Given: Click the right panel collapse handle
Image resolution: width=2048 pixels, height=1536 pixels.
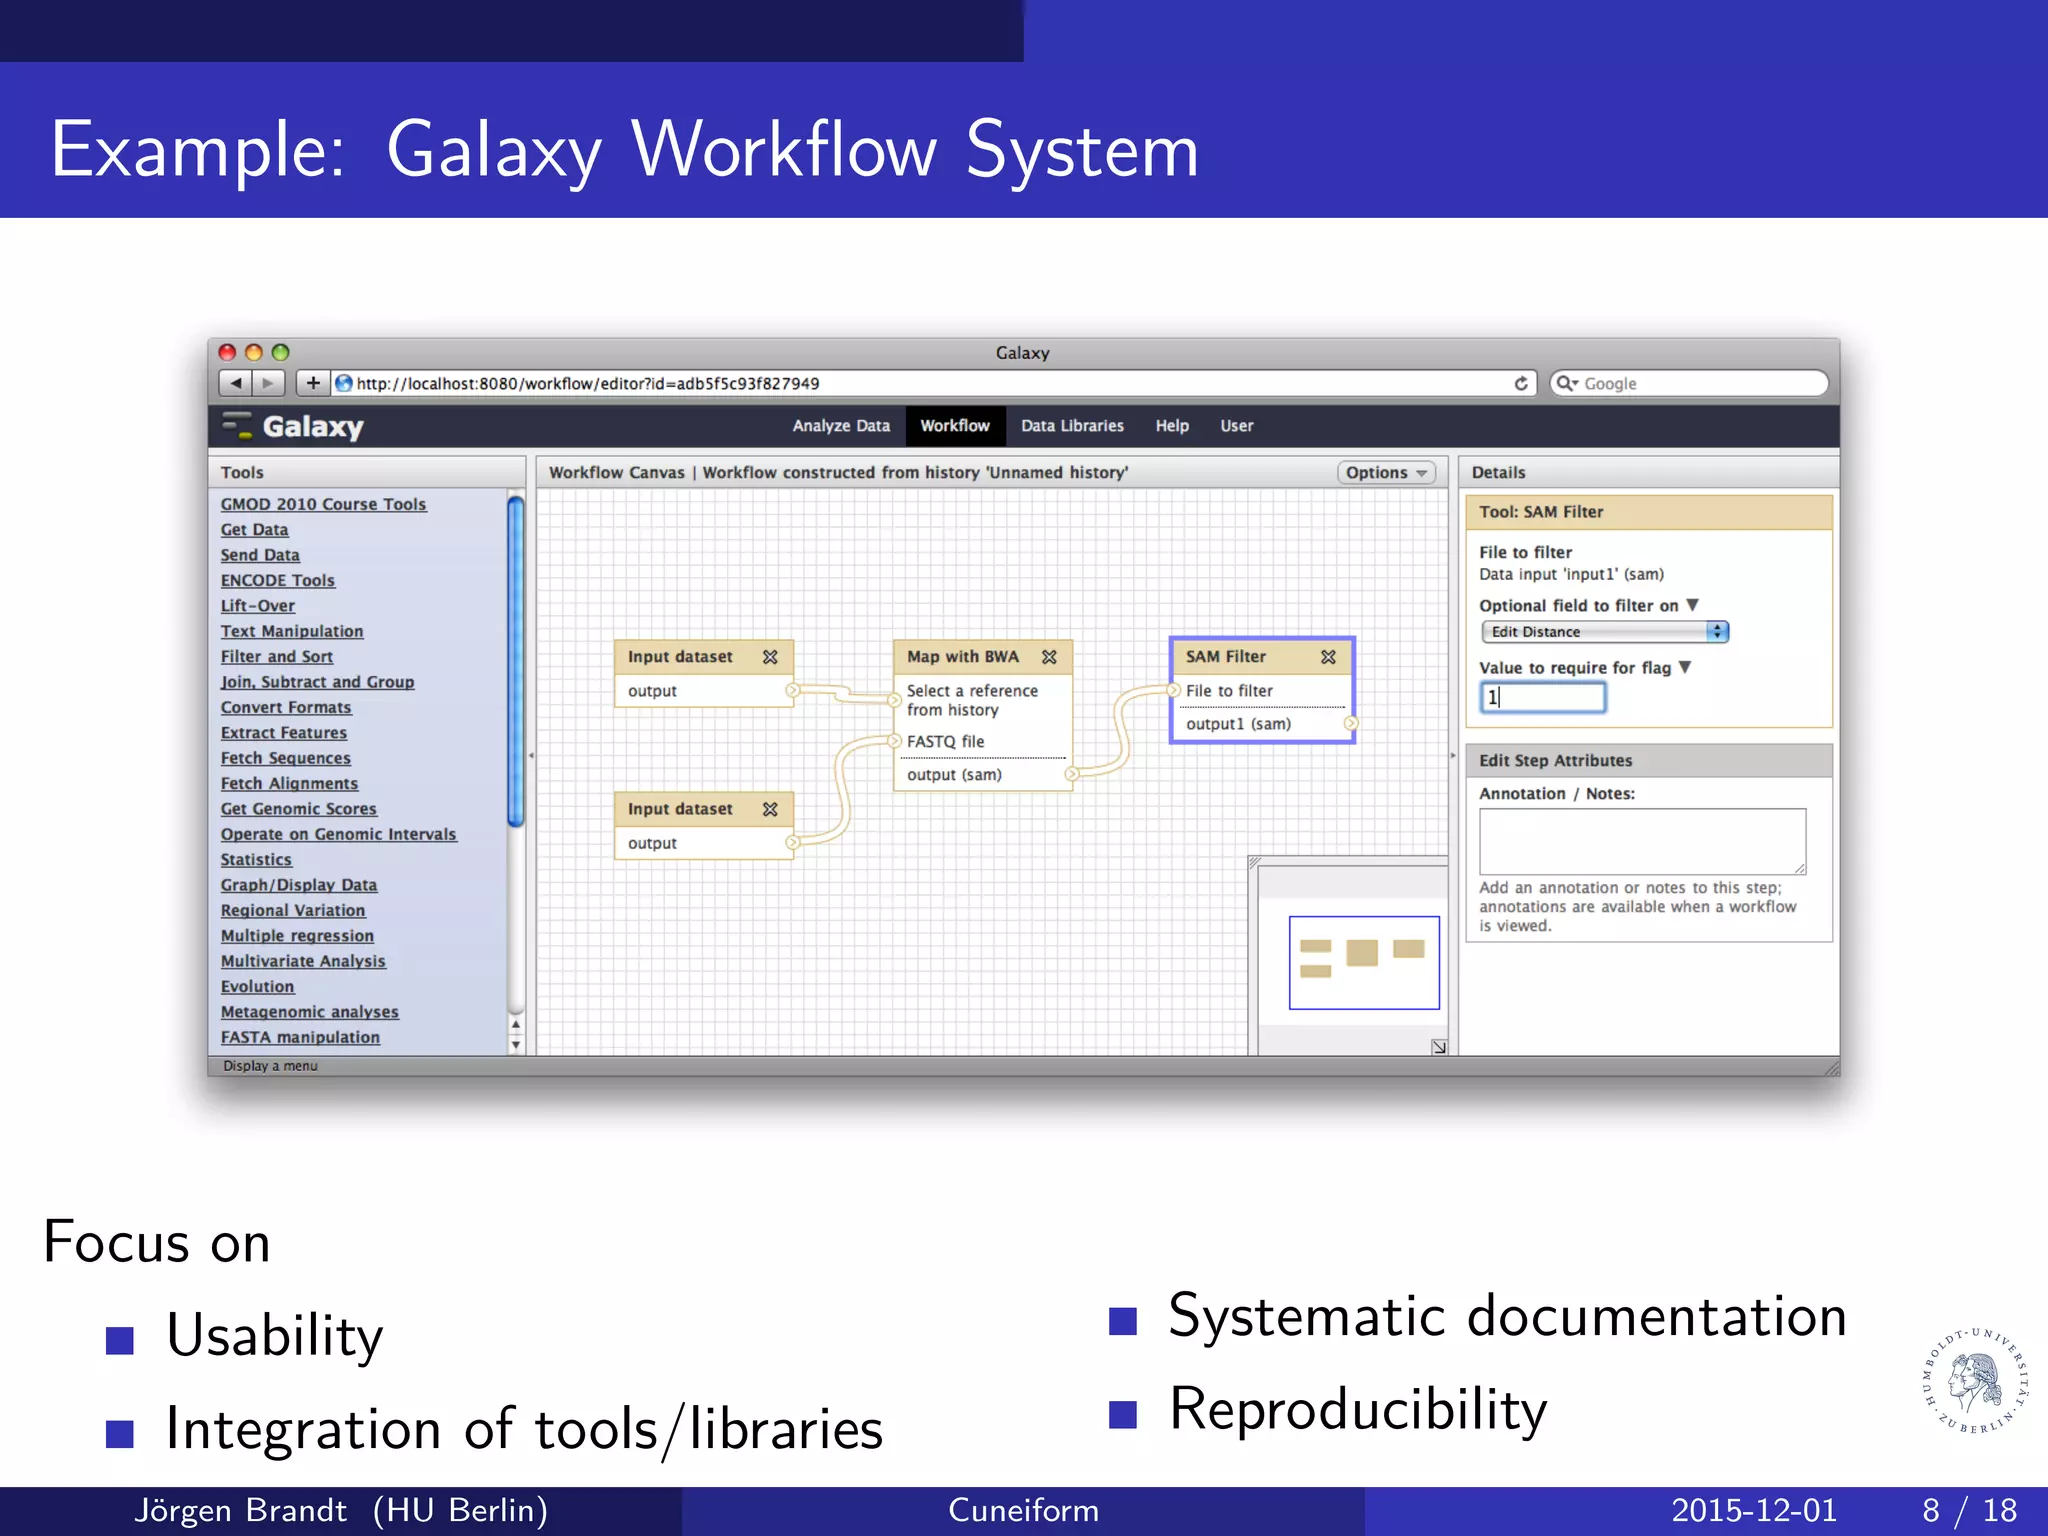Looking at the screenshot, I should (1453, 756).
